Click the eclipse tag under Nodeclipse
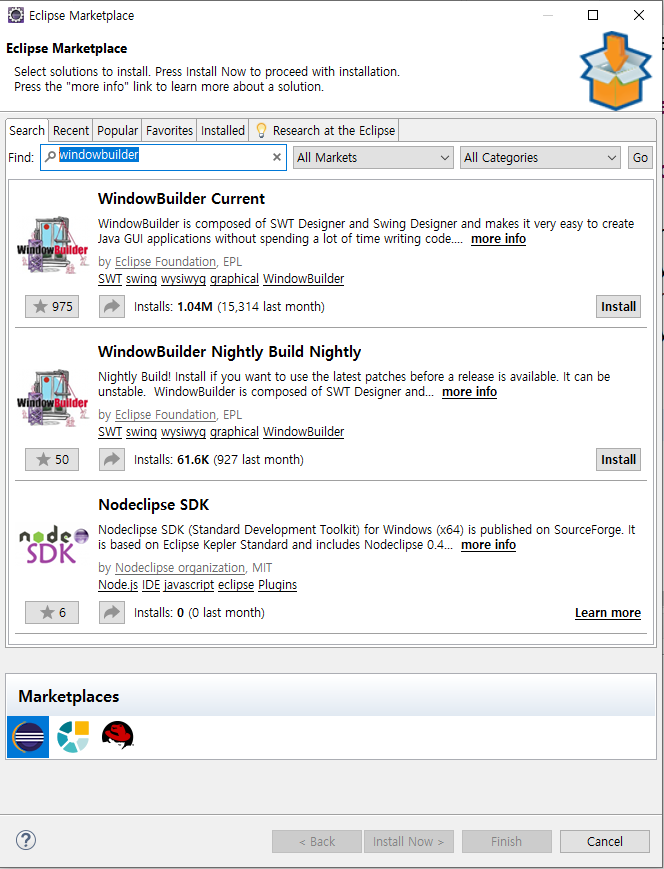 (236, 585)
